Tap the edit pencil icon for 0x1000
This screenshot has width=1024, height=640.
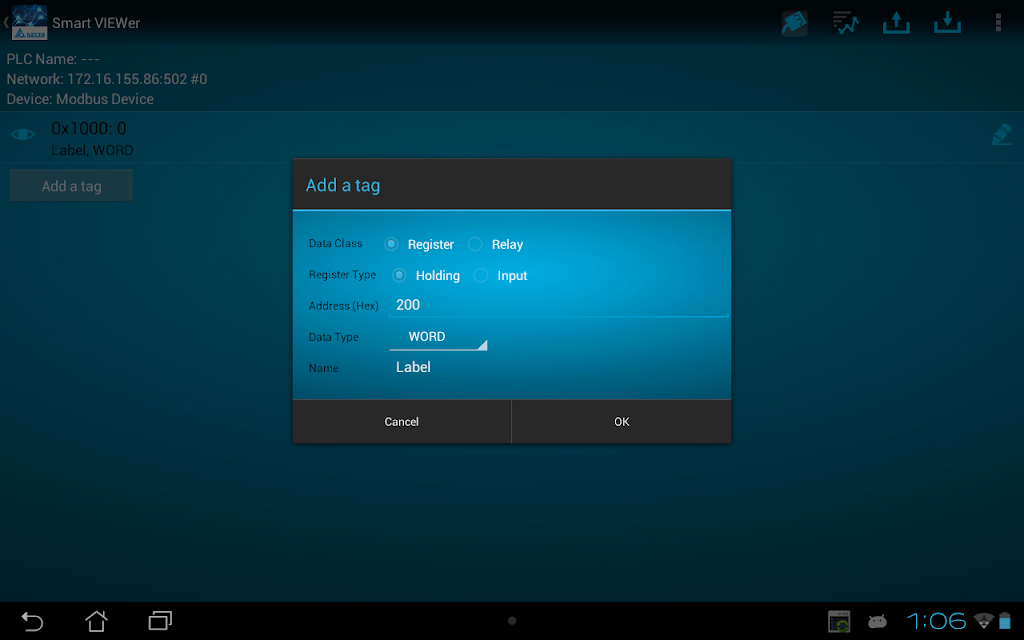tap(1001, 135)
